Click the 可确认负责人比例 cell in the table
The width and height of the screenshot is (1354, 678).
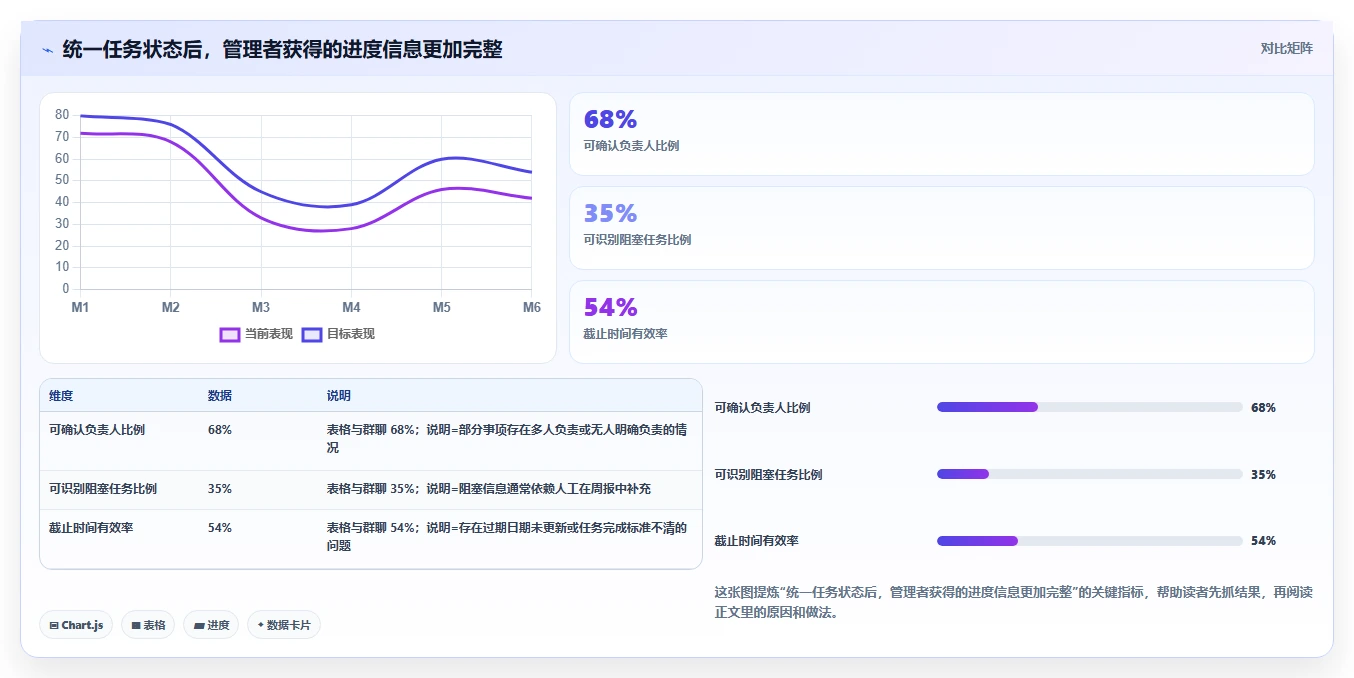97,430
